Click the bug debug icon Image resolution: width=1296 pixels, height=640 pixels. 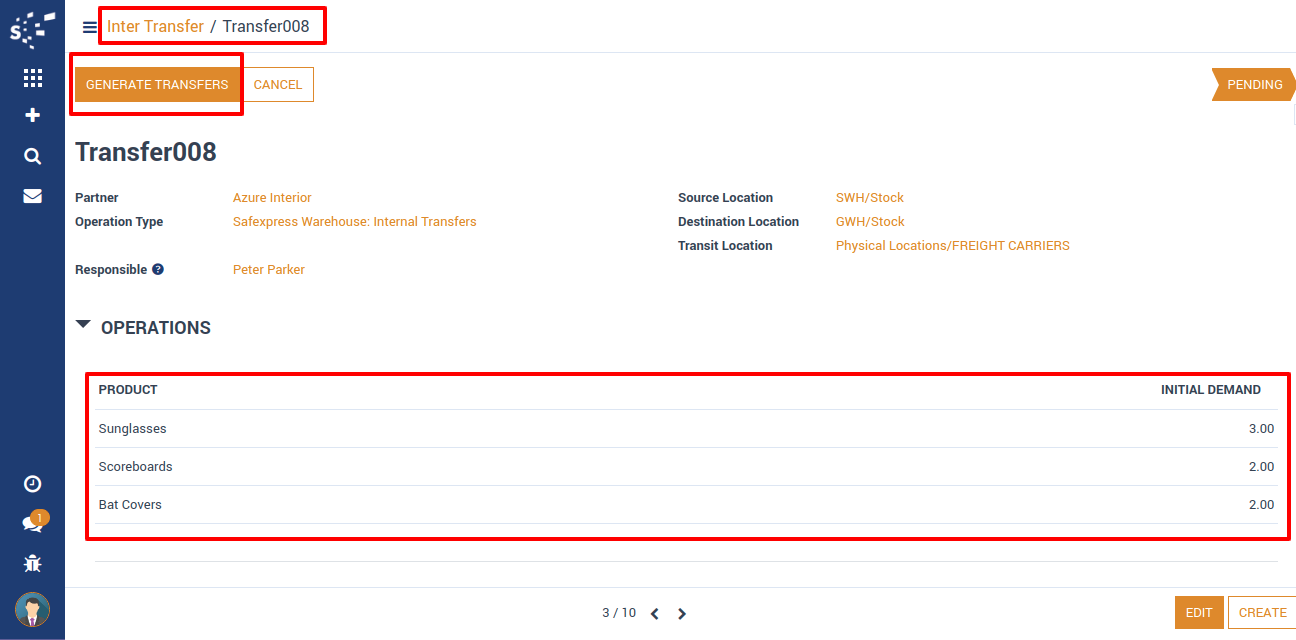tap(32, 564)
